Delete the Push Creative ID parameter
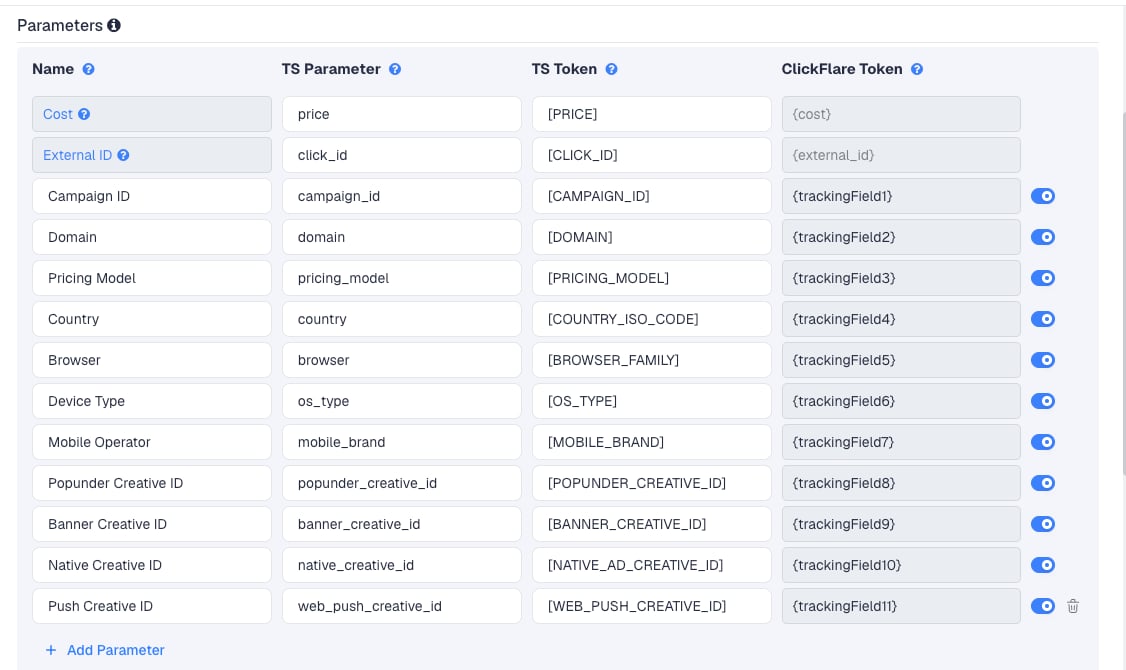This screenshot has height=670, width=1126. pyautogui.click(x=1073, y=606)
